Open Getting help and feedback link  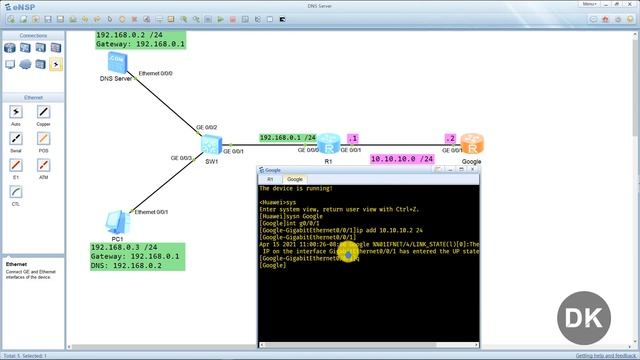coord(606,356)
